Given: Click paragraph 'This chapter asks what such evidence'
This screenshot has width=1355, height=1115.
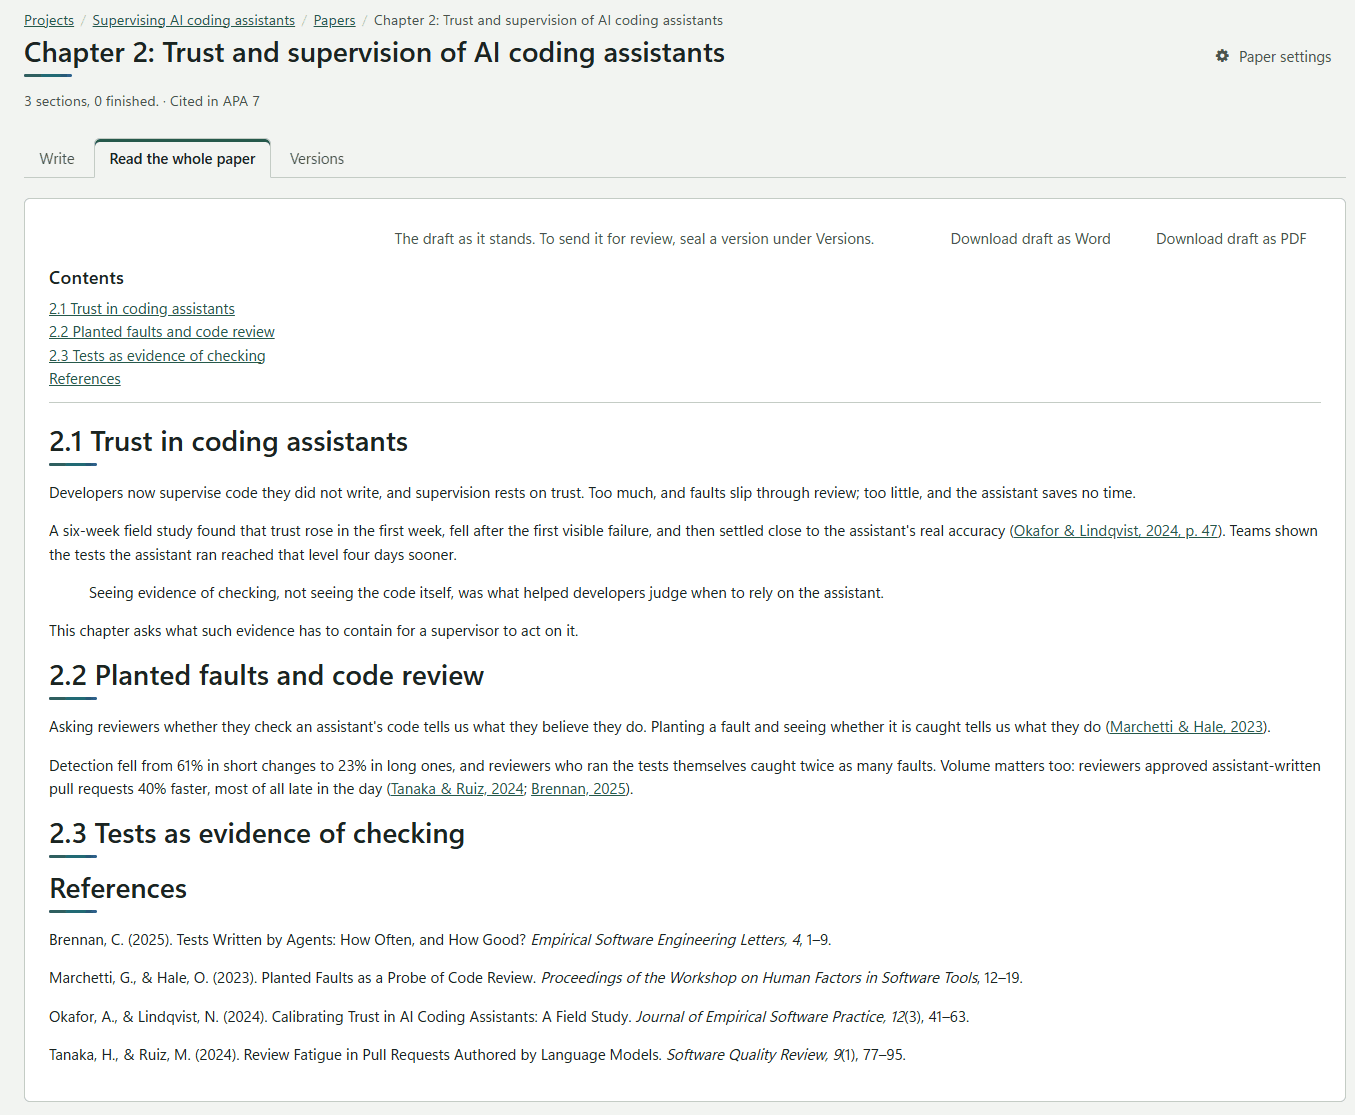Looking at the screenshot, I should tap(313, 631).
